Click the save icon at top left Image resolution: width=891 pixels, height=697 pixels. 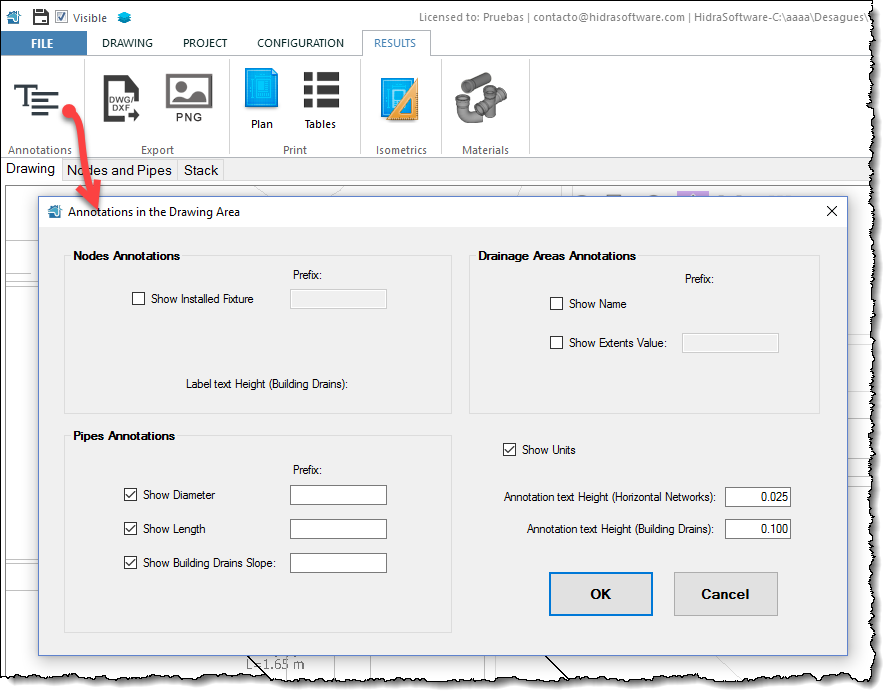(38, 16)
